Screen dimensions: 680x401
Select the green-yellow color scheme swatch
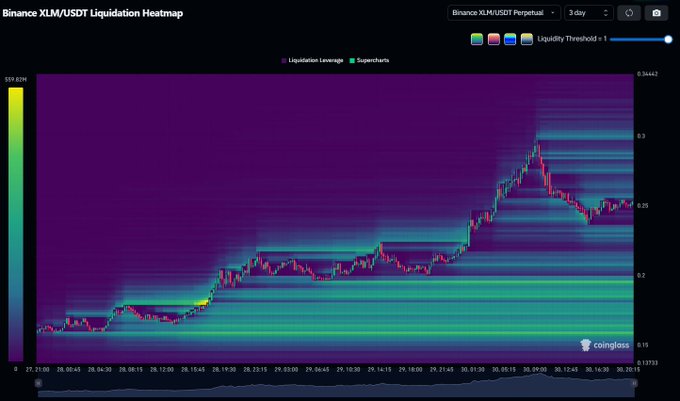[477, 39]
